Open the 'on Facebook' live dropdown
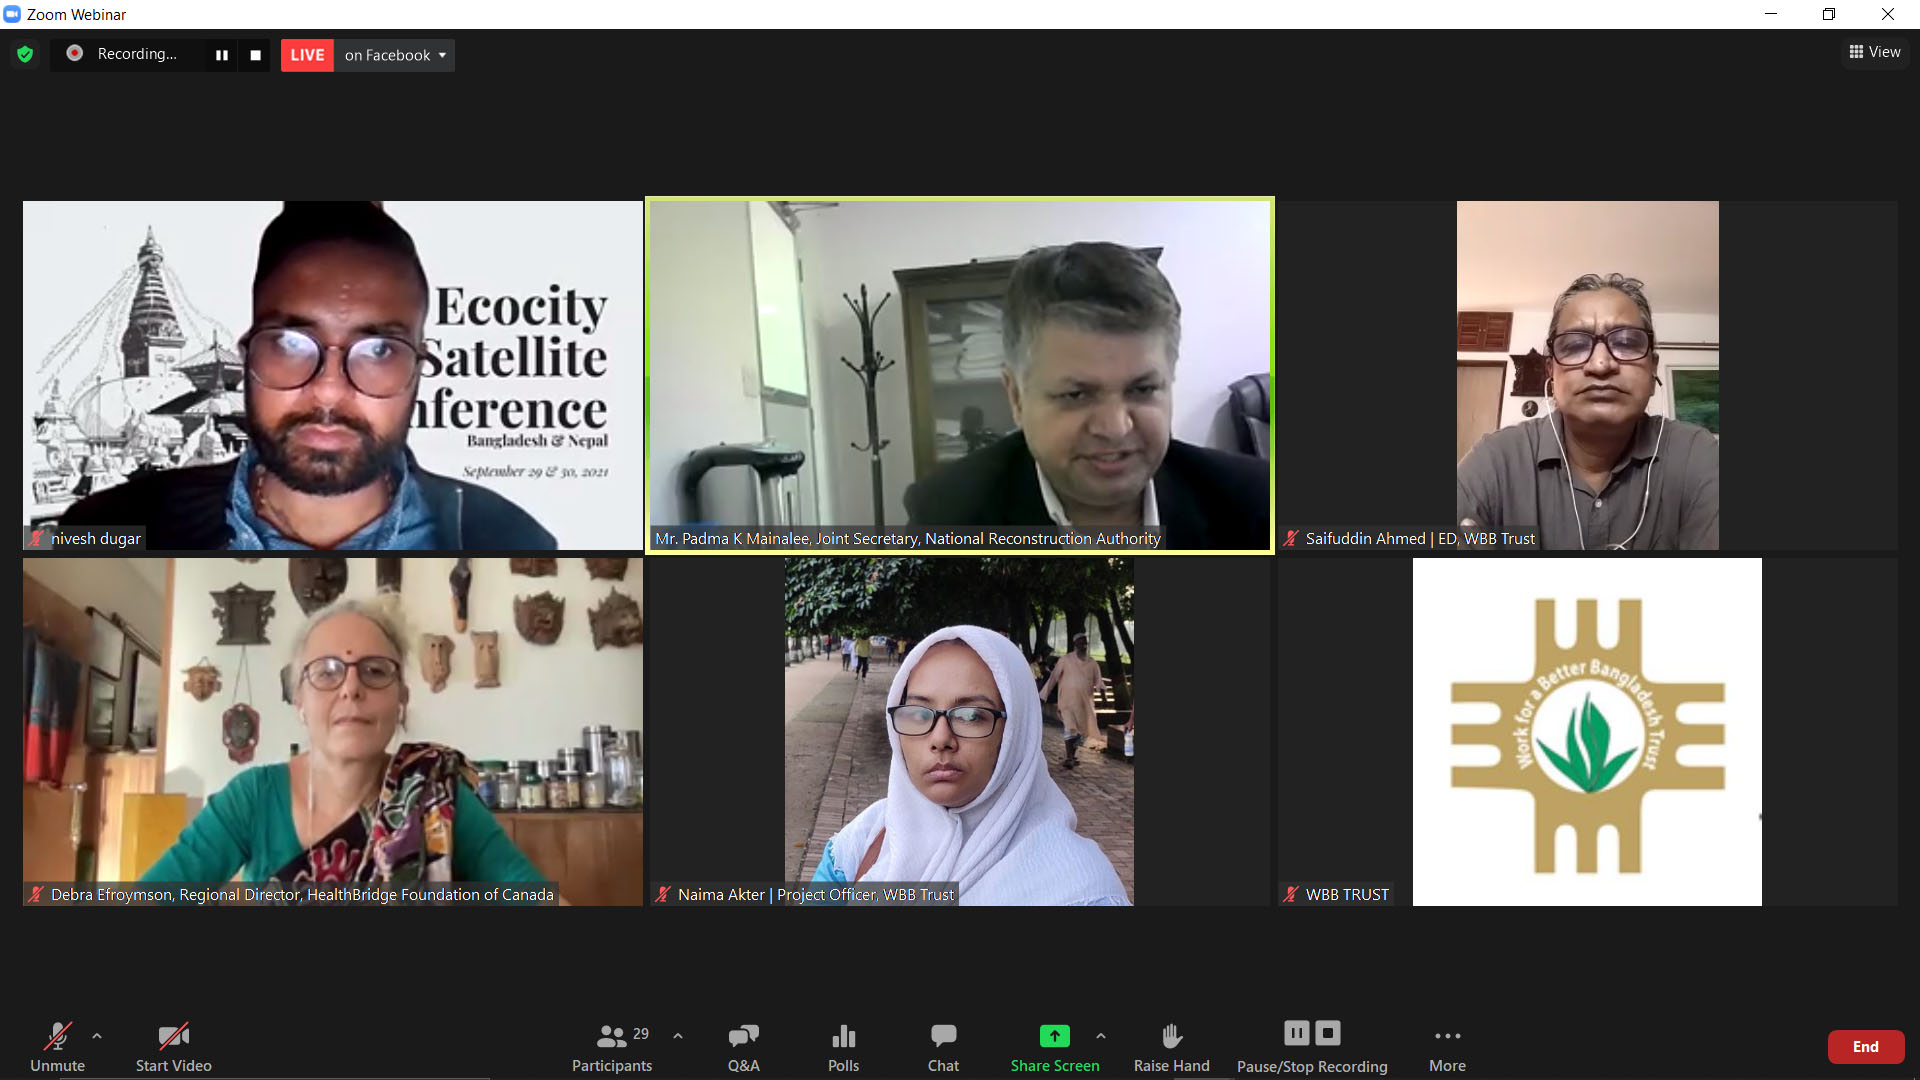 click(x=394, y=55)
